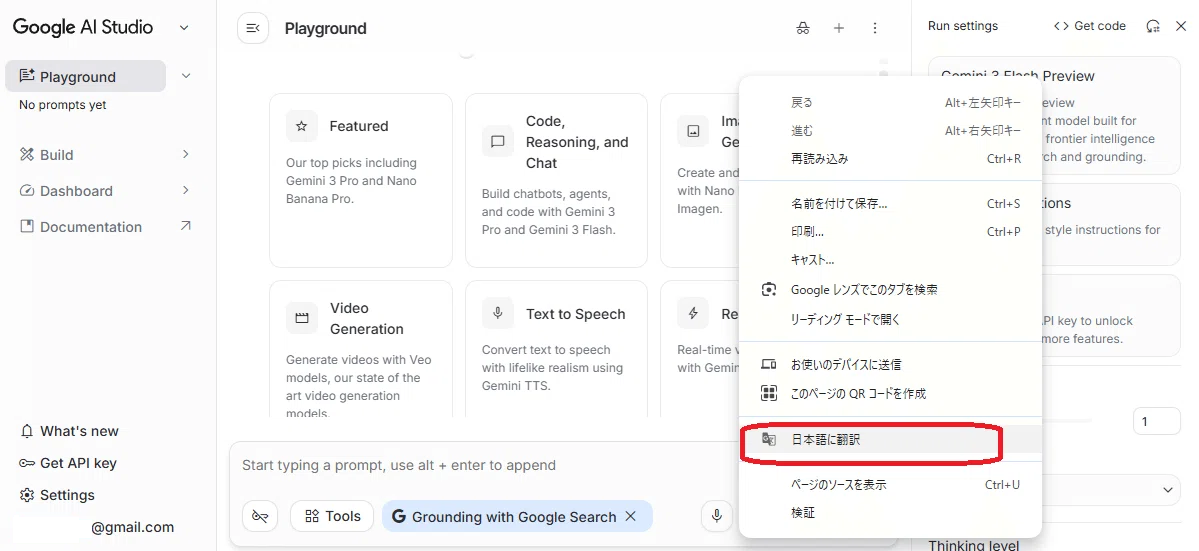Click the Video Generation clapperboard icon
The width and height of the screenshot is (1199, 551).
[x=301, y=318]
